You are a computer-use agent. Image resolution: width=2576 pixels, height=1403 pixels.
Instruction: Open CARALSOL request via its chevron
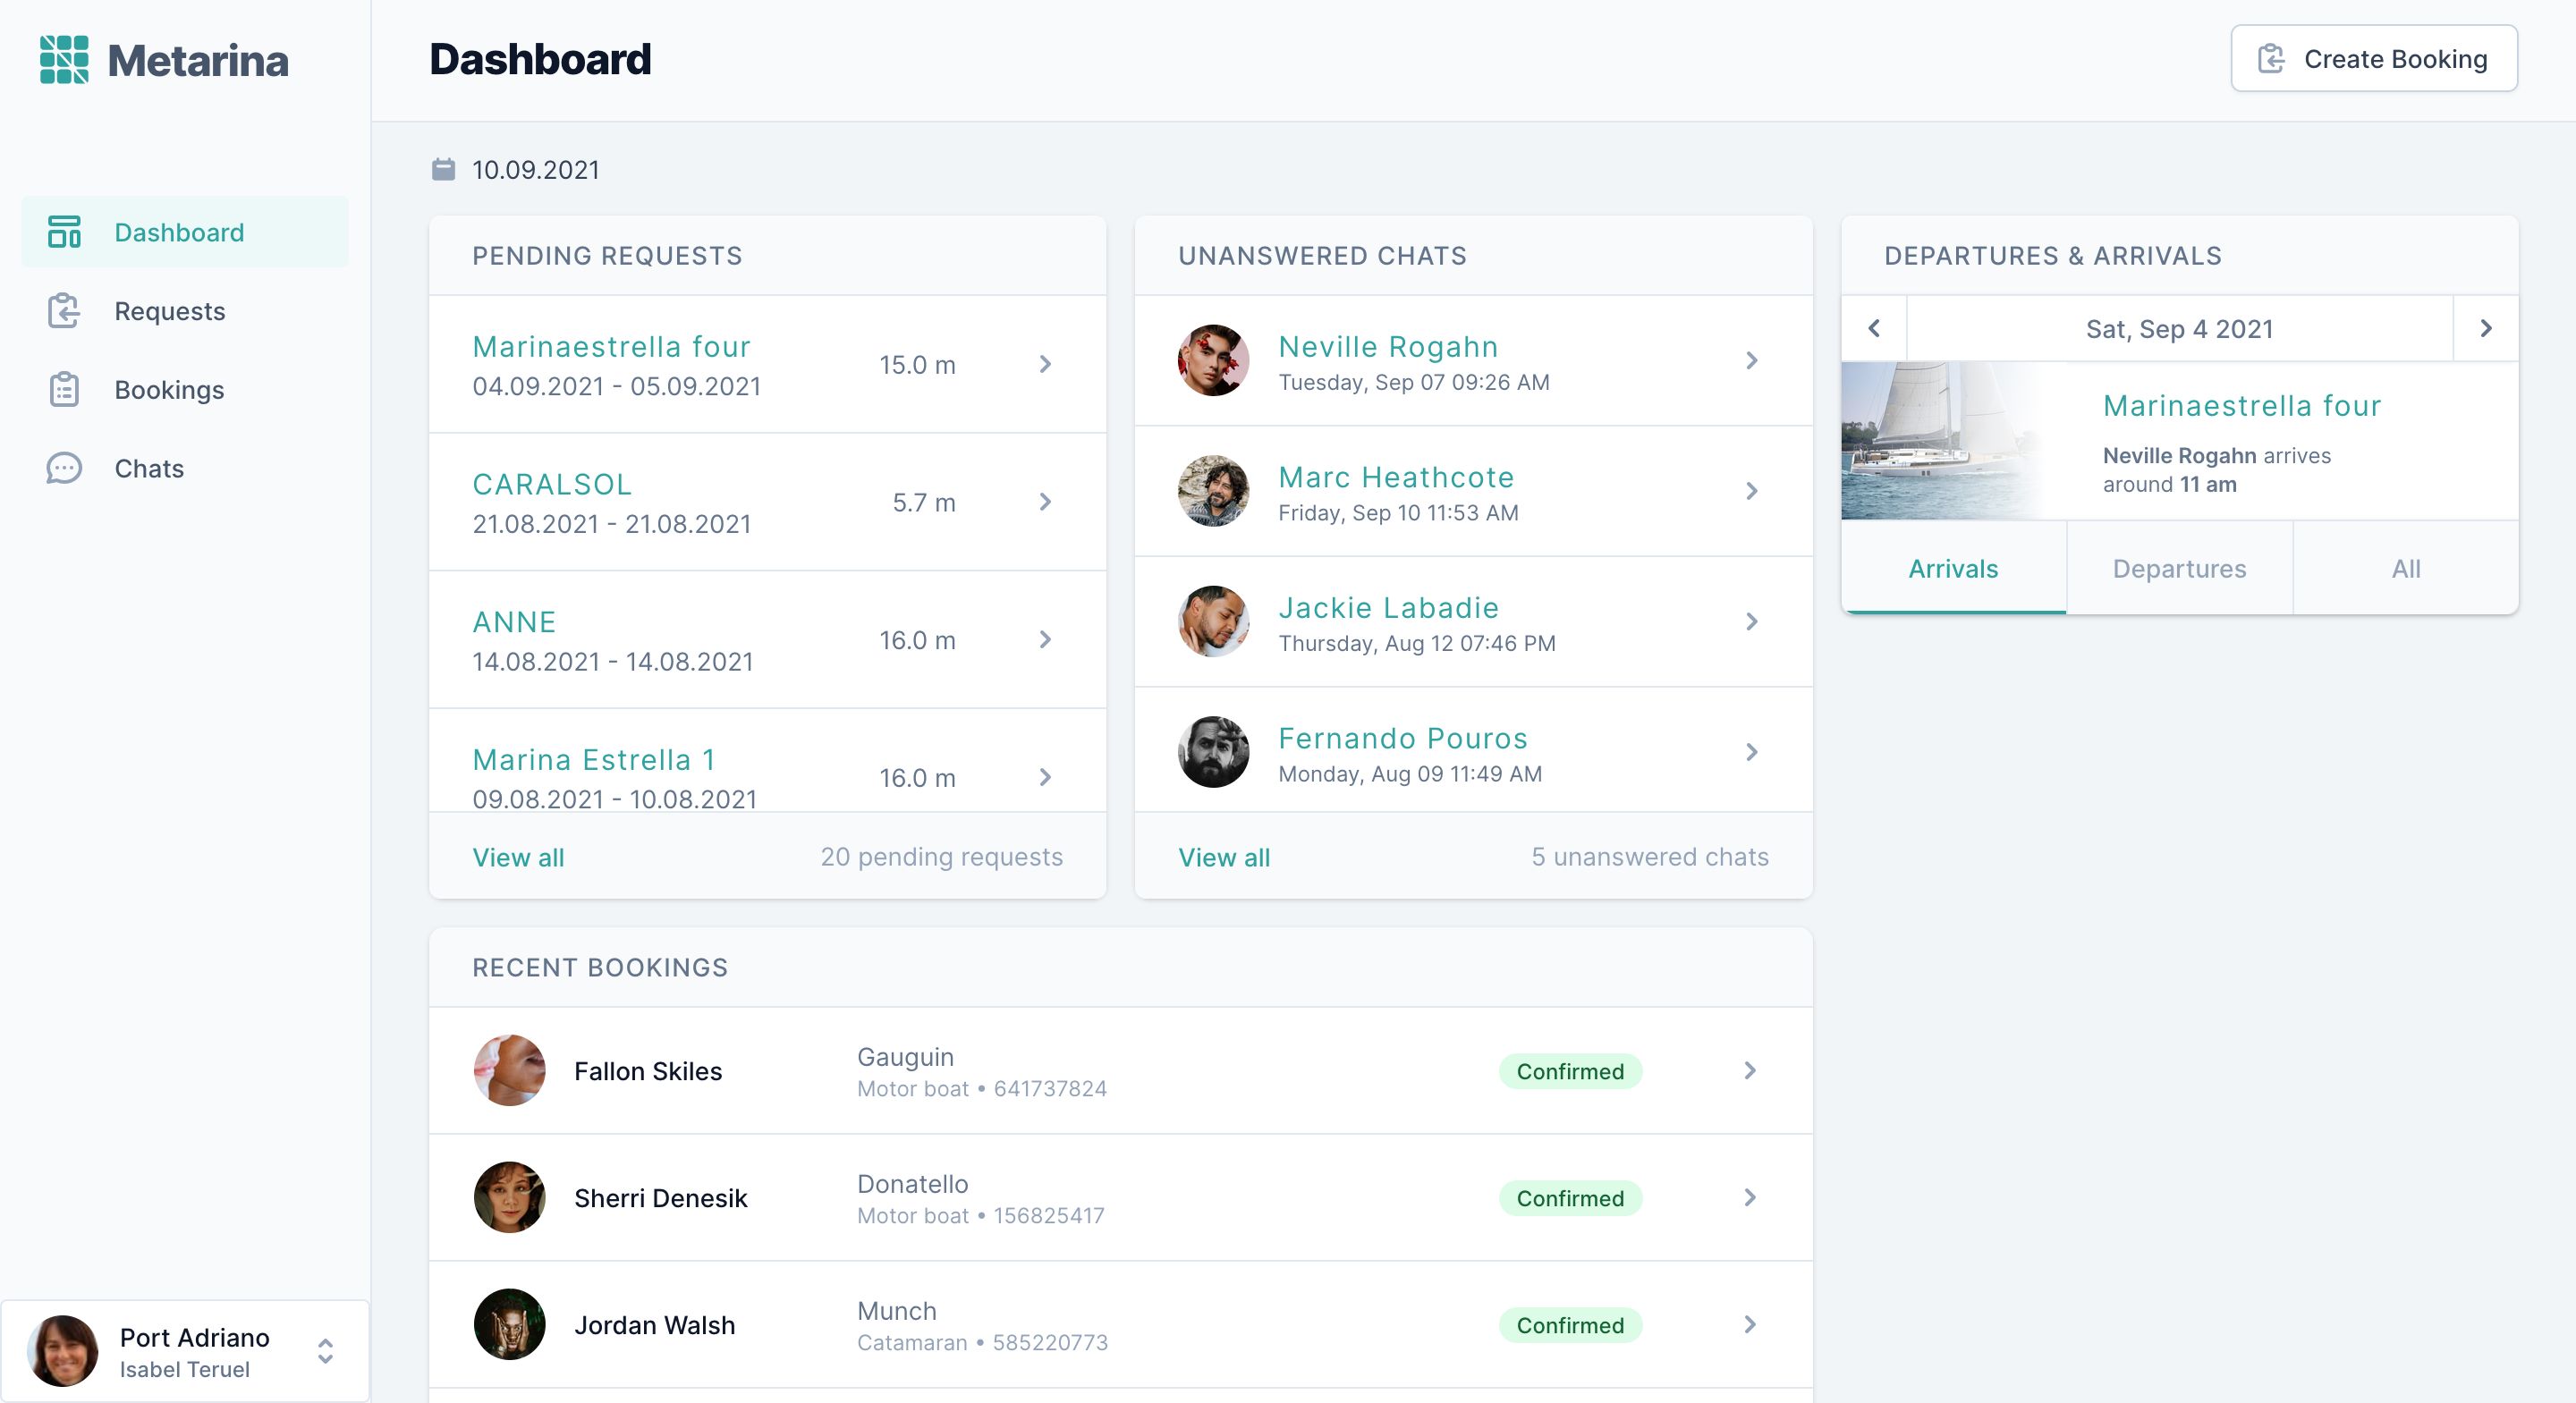1045,502
